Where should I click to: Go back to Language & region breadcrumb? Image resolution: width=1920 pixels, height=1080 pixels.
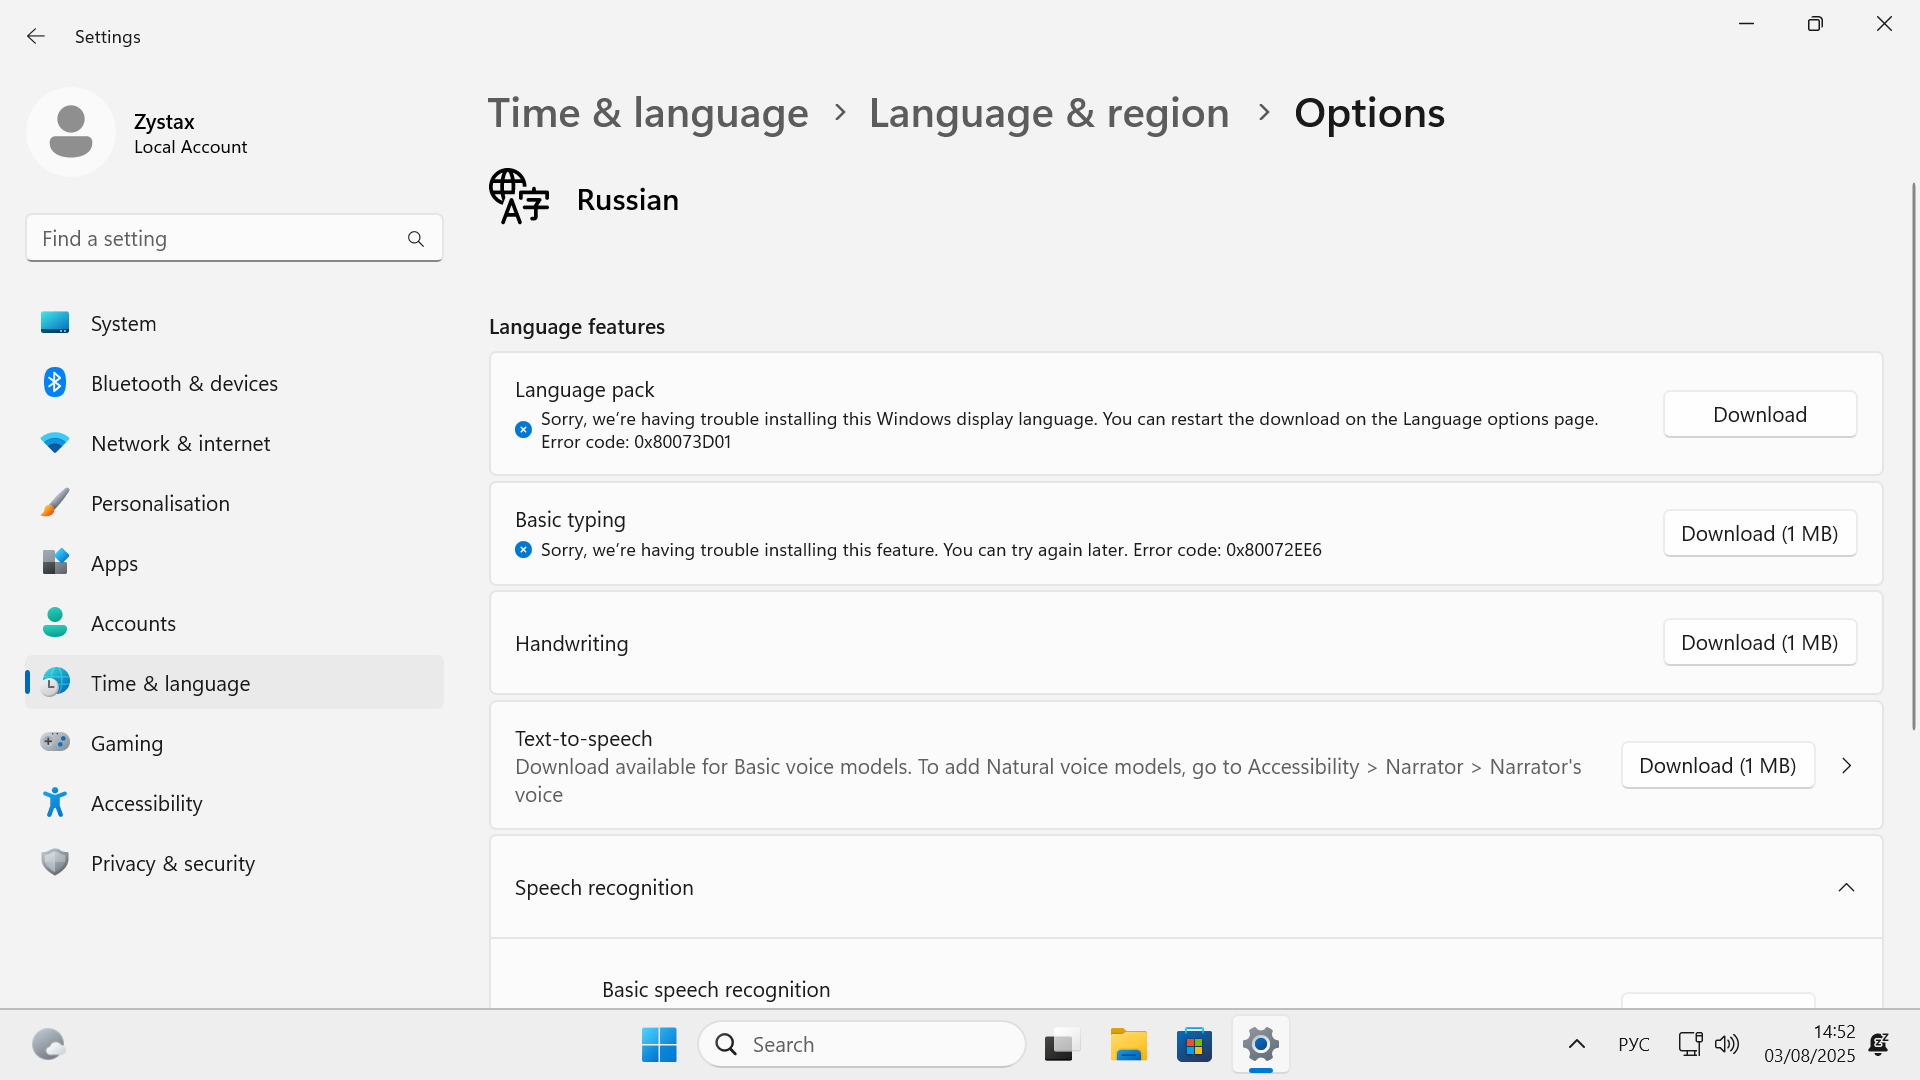tap(1048, 113)
